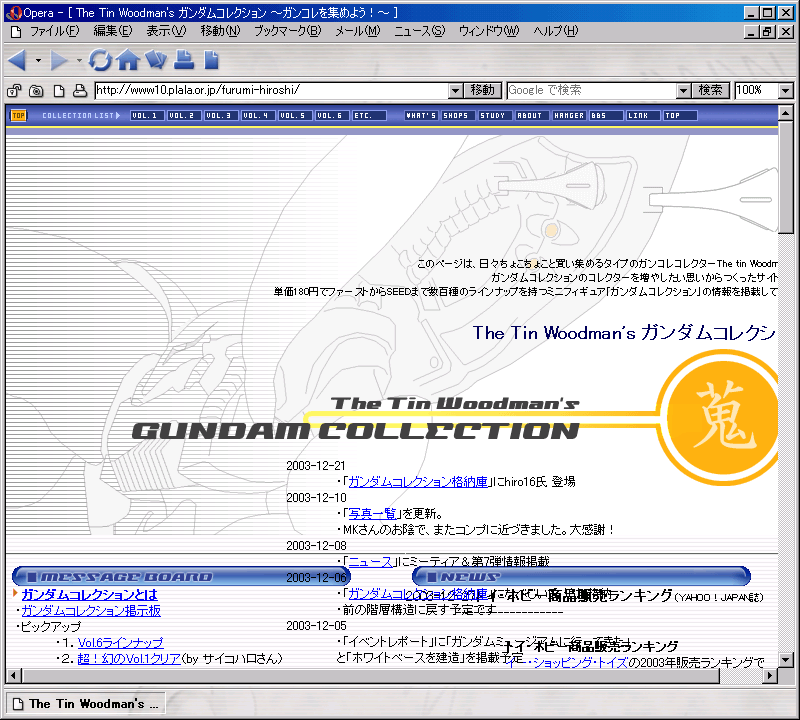The image size is (800, 720).
Task: Open the ヘルプ(H) menu
Action: pos(556,32)
